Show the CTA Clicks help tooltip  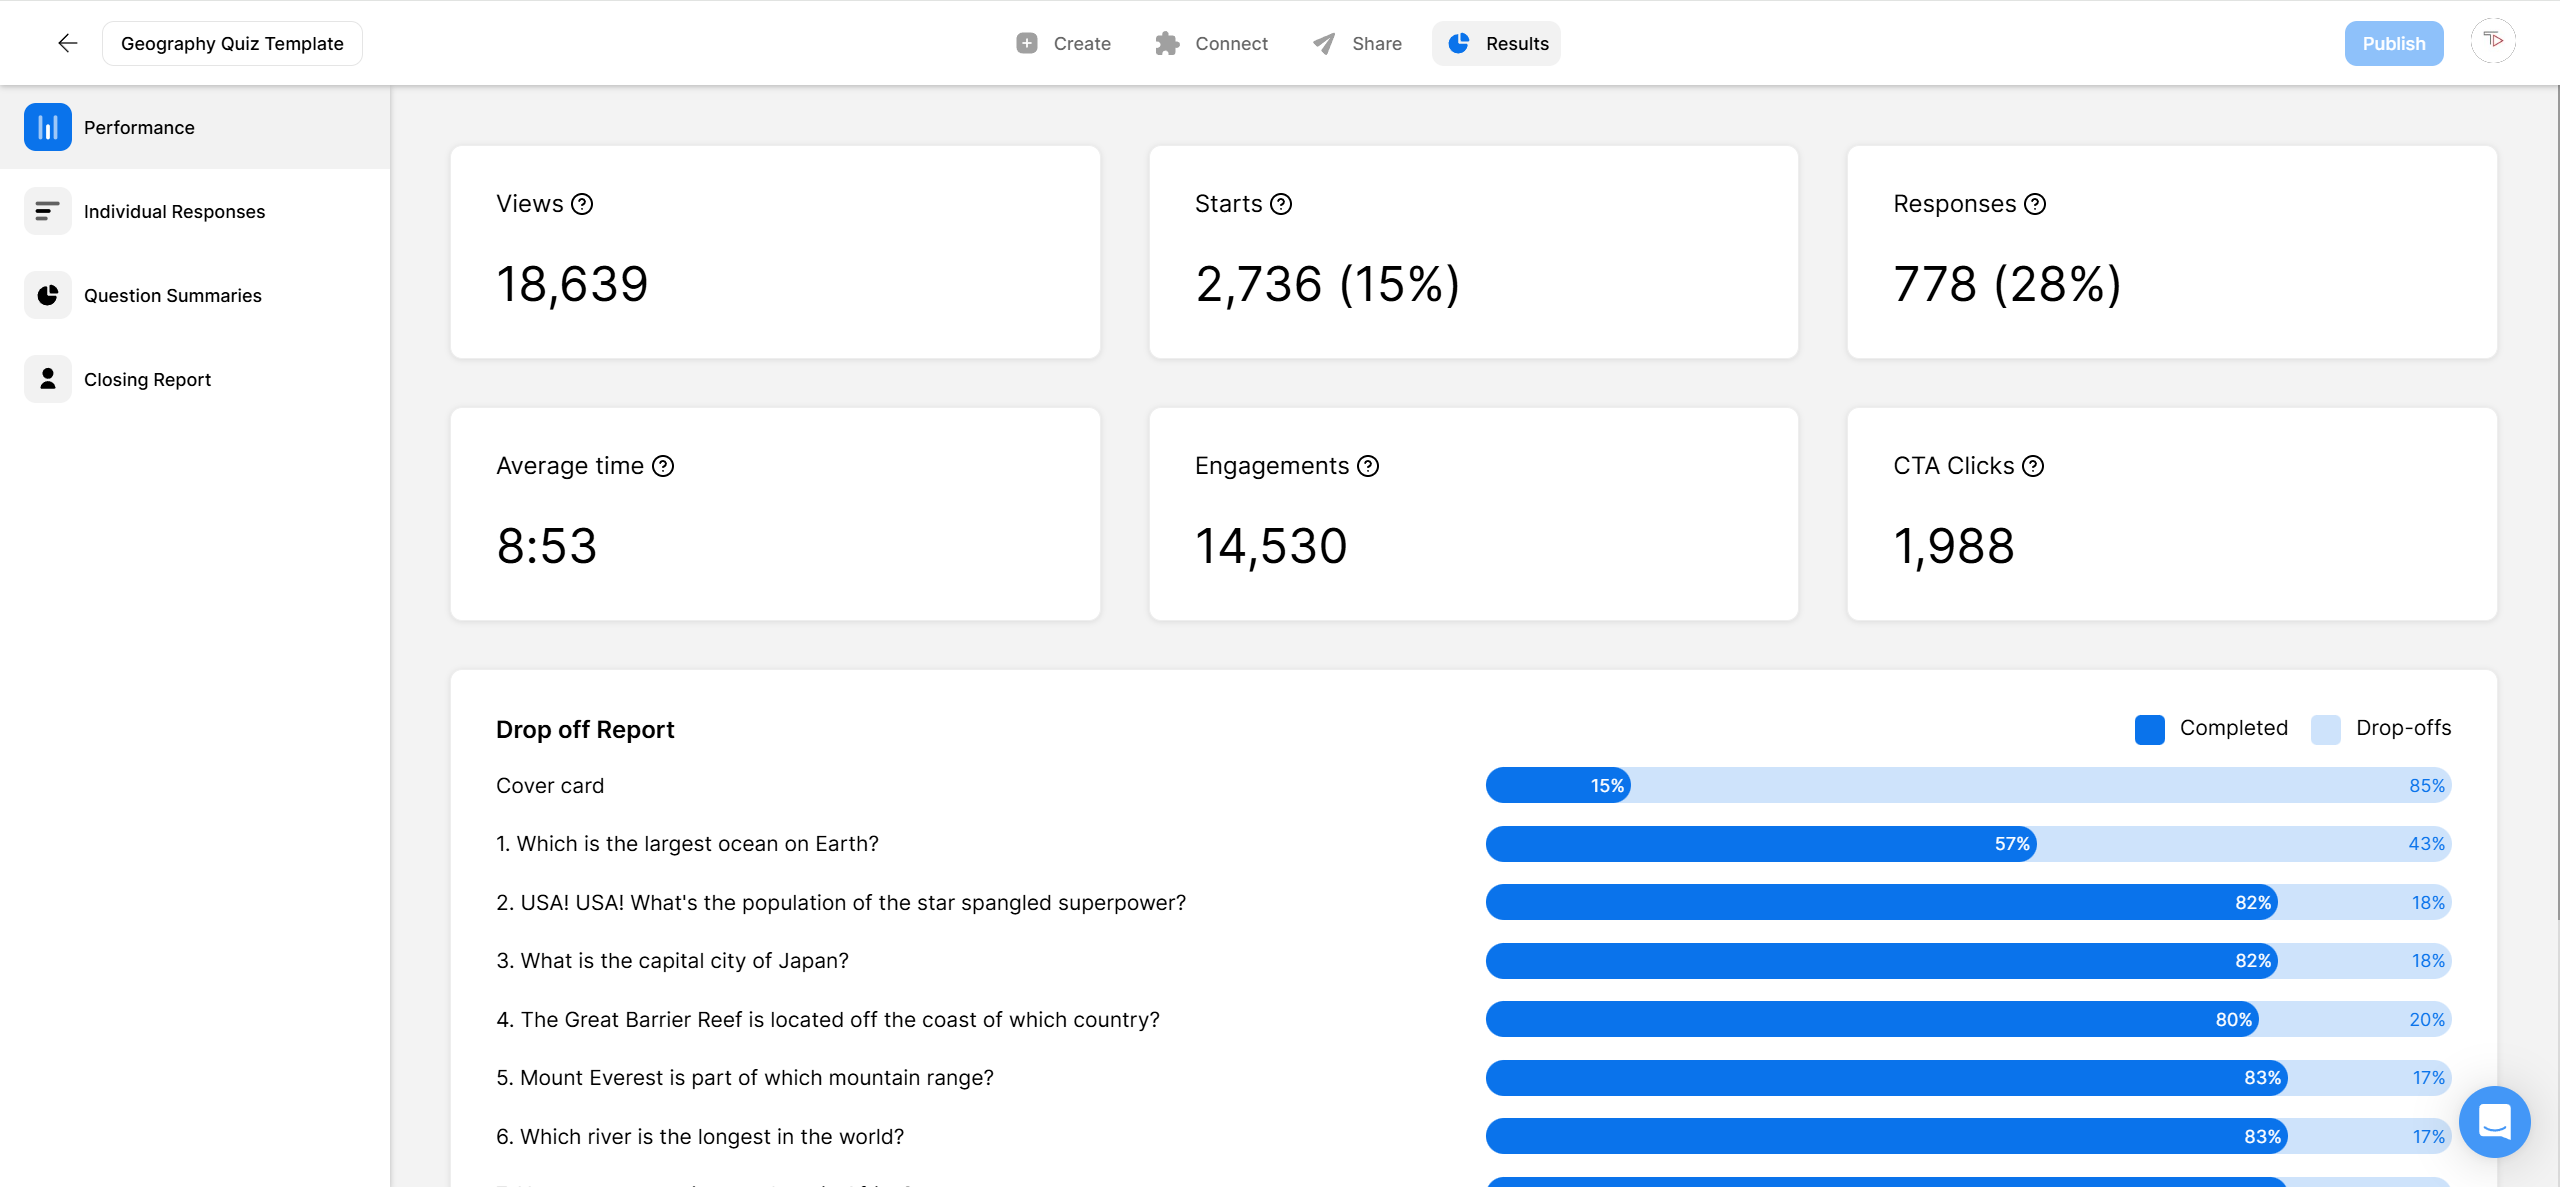click(x=2032, y=465)
